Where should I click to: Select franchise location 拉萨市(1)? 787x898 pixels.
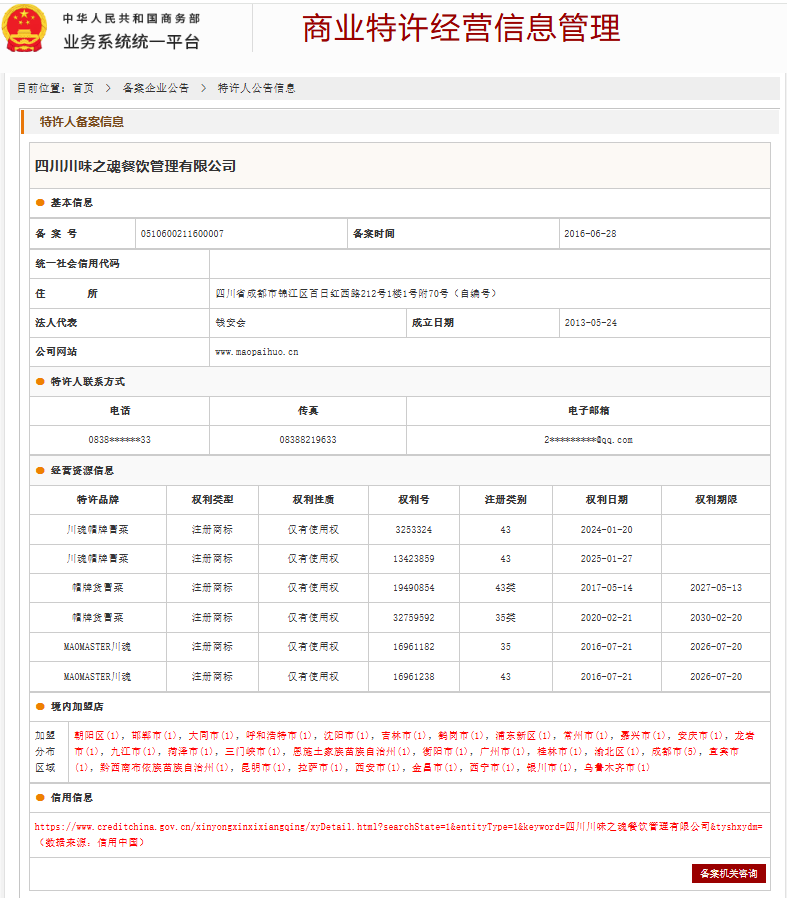[x=321, y=767]
